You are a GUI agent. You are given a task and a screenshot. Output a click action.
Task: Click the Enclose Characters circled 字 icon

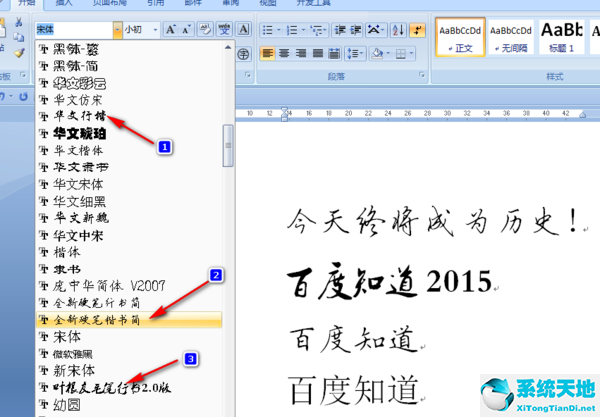coord(243,54)
